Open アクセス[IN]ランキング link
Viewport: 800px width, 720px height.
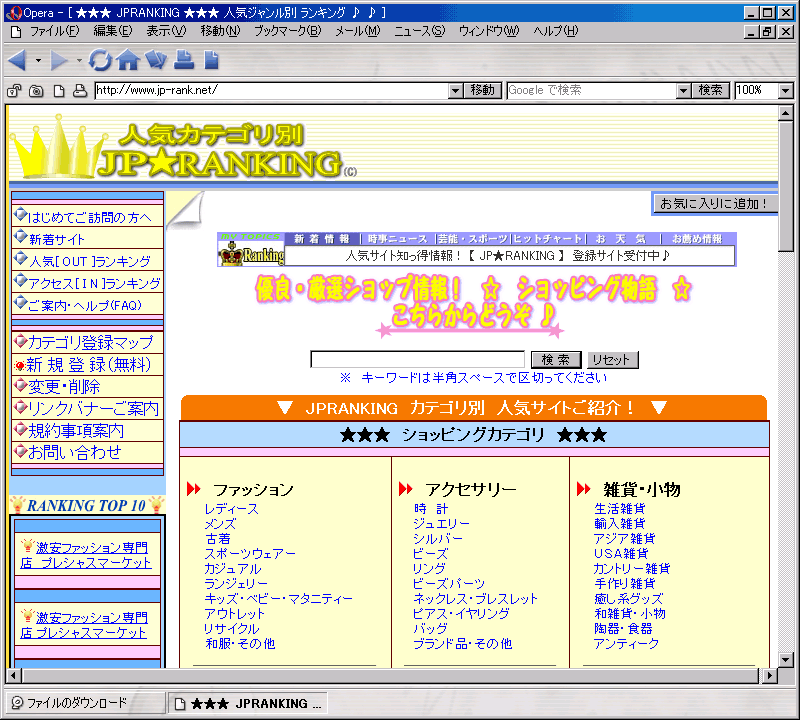point(94,284)
